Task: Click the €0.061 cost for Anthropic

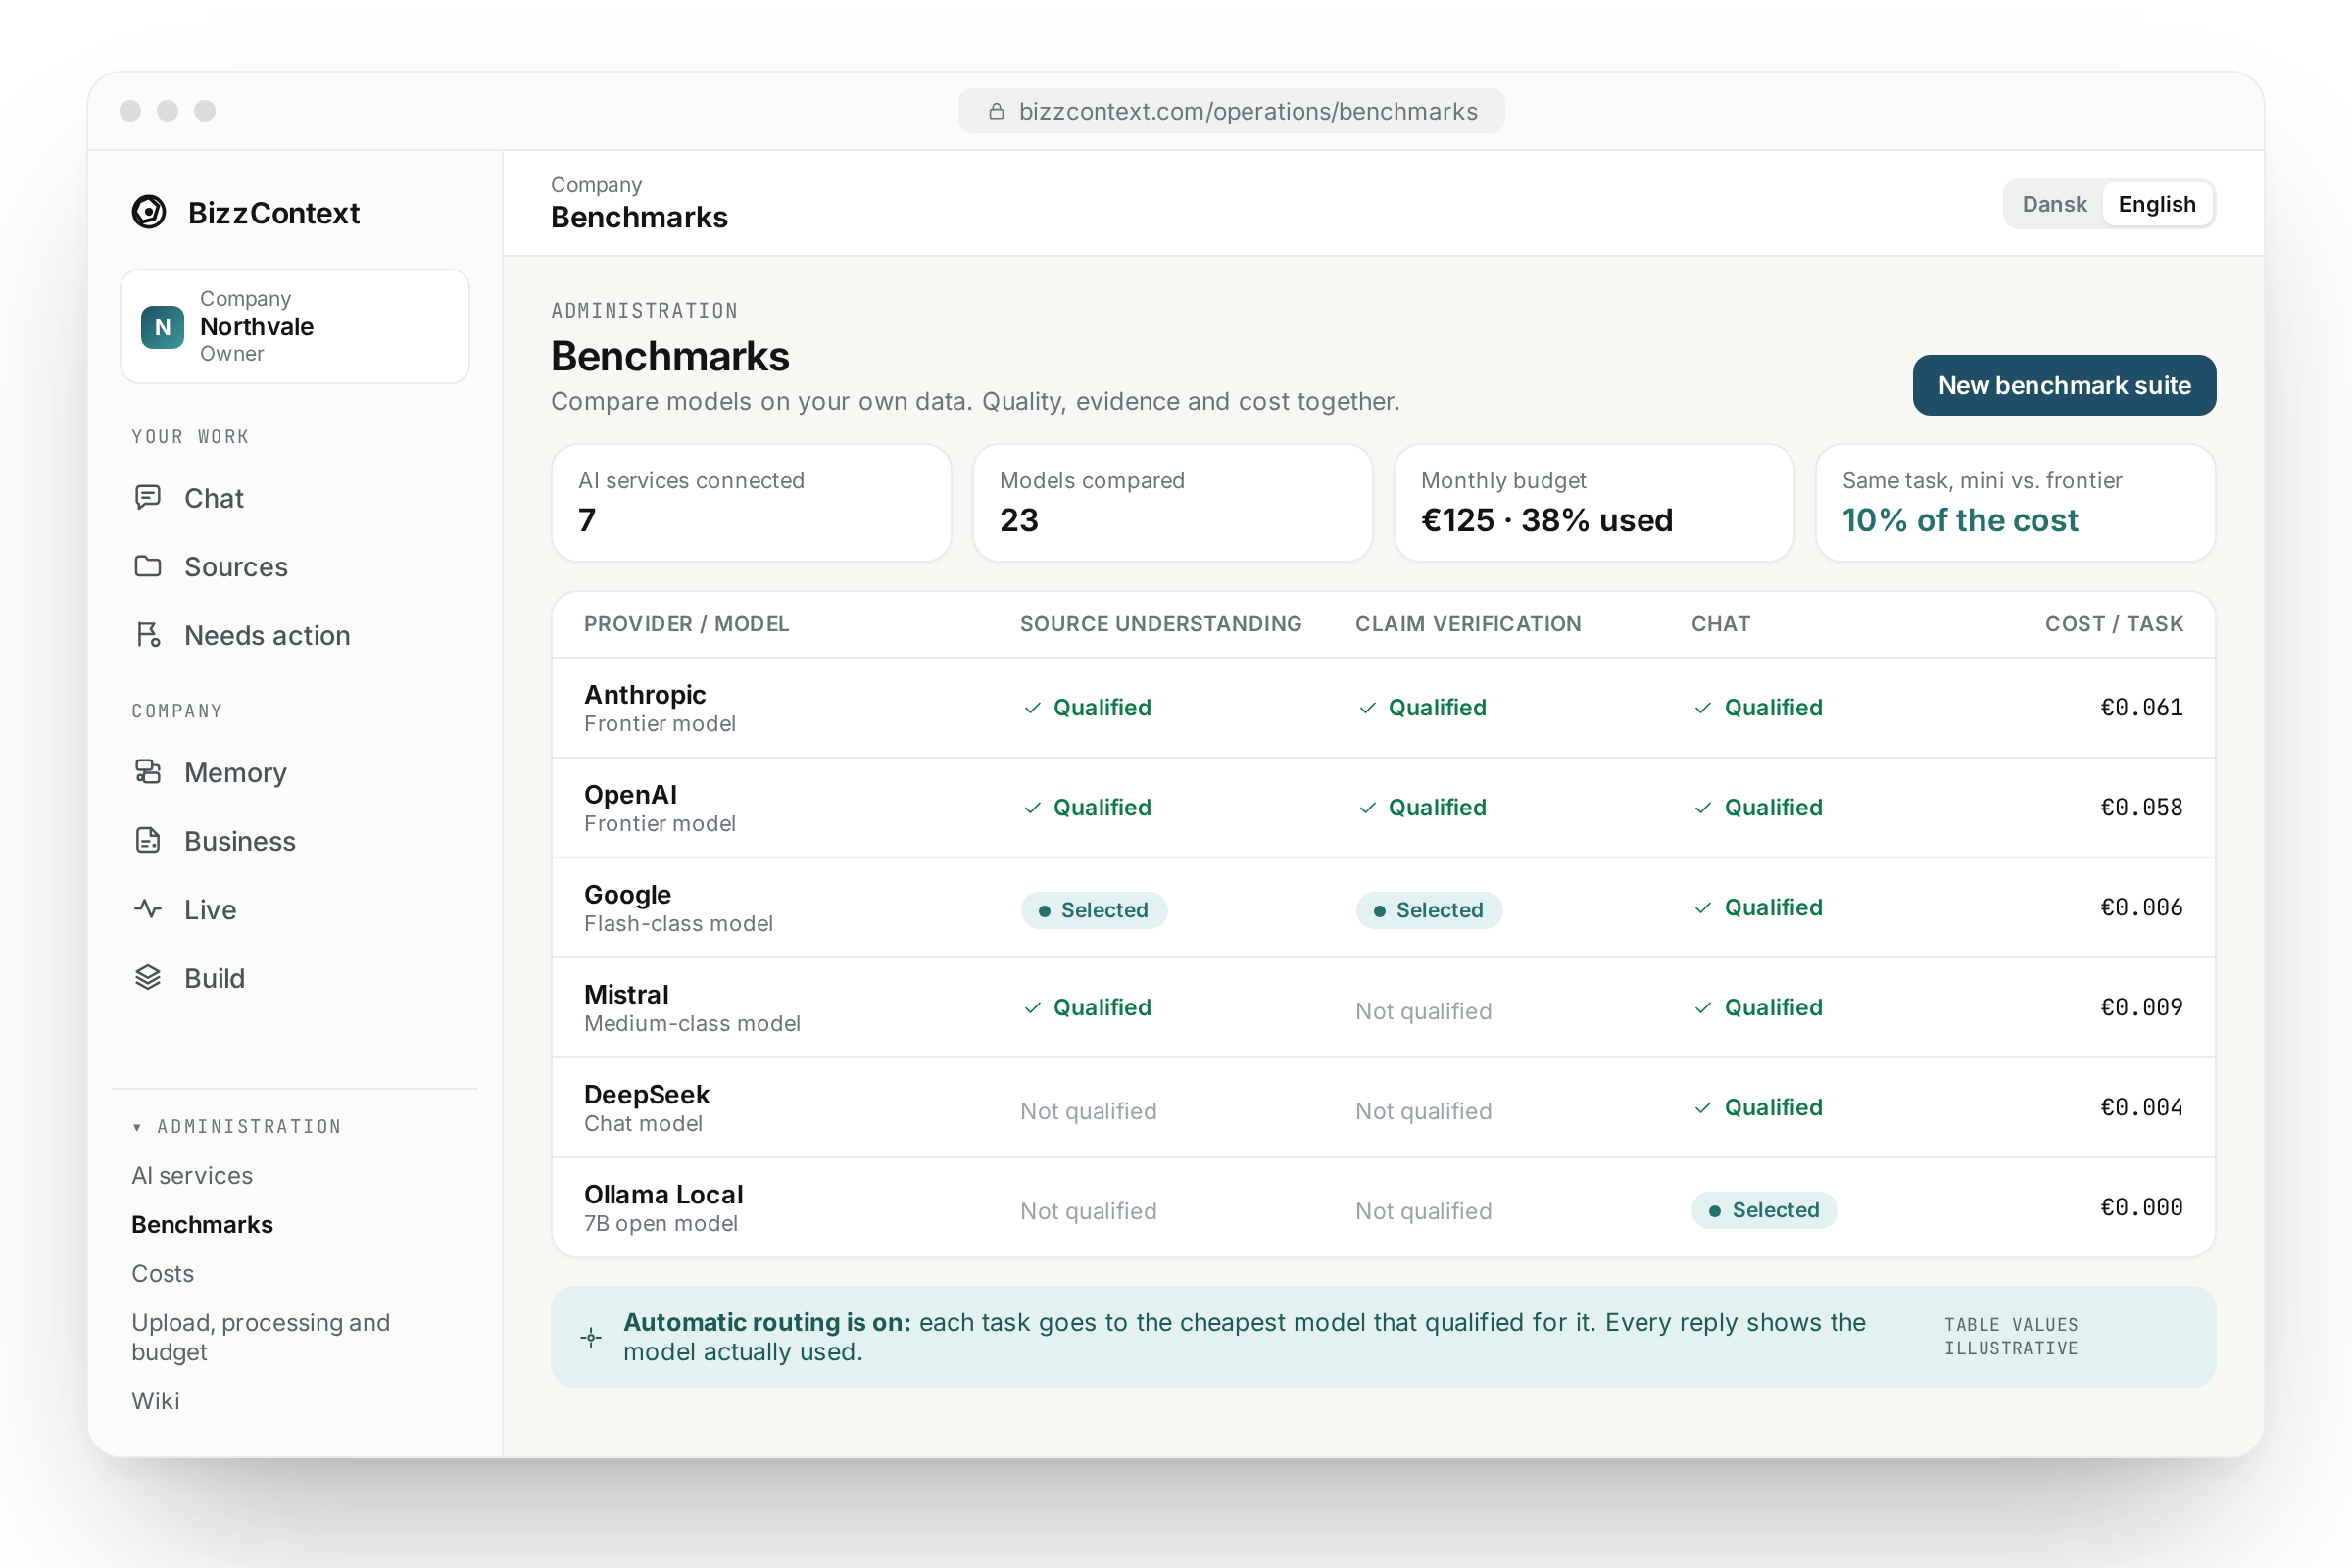Action: click(x=2141, y=708)
